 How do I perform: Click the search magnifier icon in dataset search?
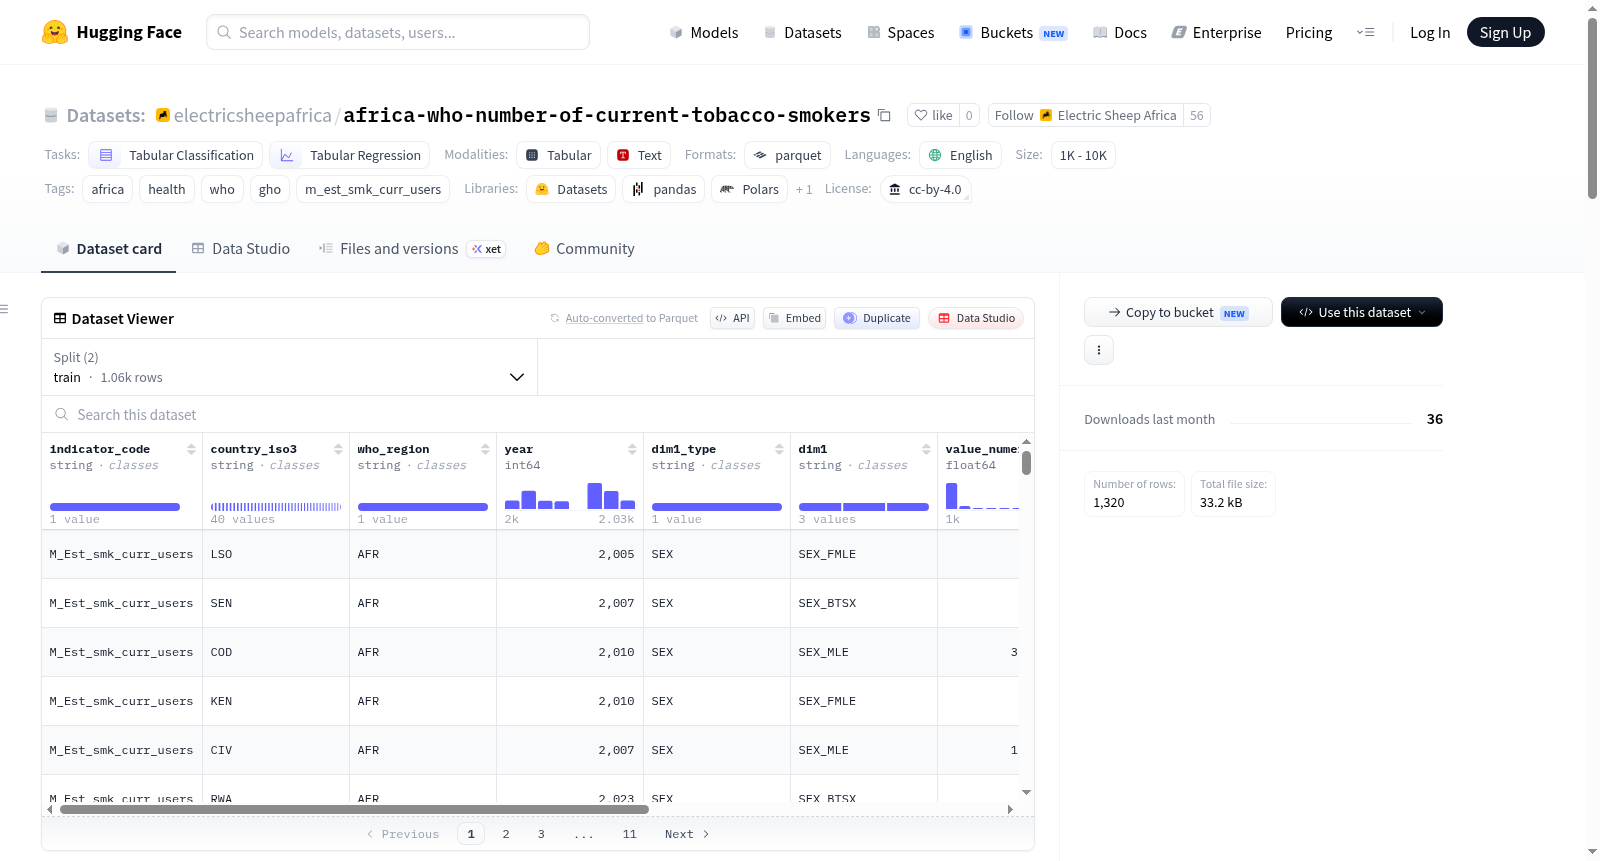pyautogui.click(x=62, y=414)
